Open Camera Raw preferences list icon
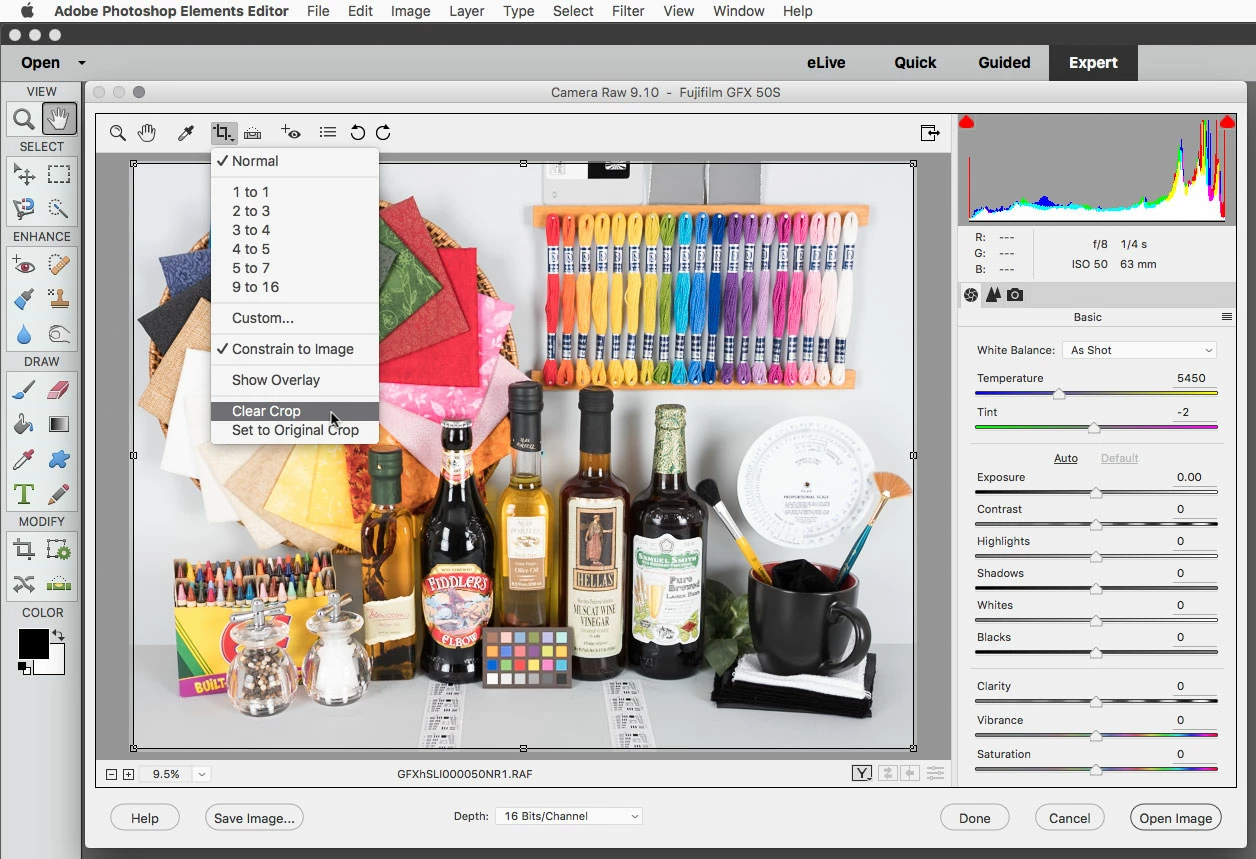 (x=328, y=133)
